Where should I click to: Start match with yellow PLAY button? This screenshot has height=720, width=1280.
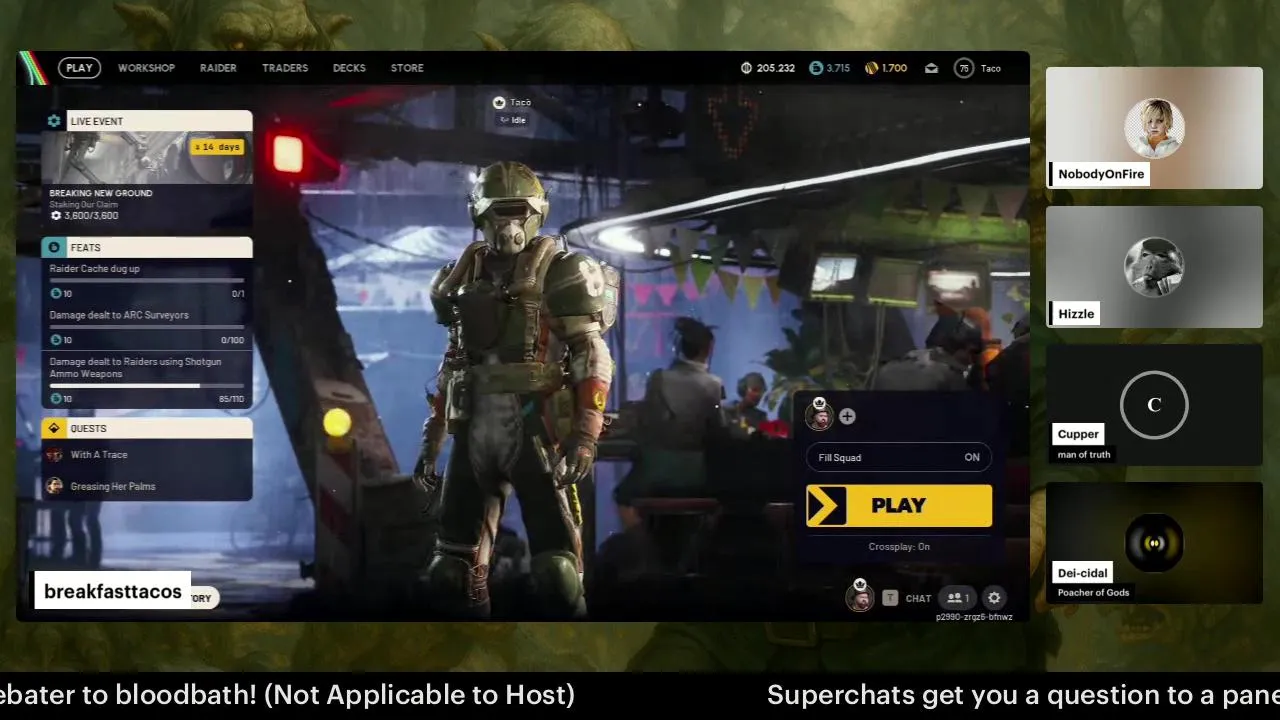click(x=899, y=506)
